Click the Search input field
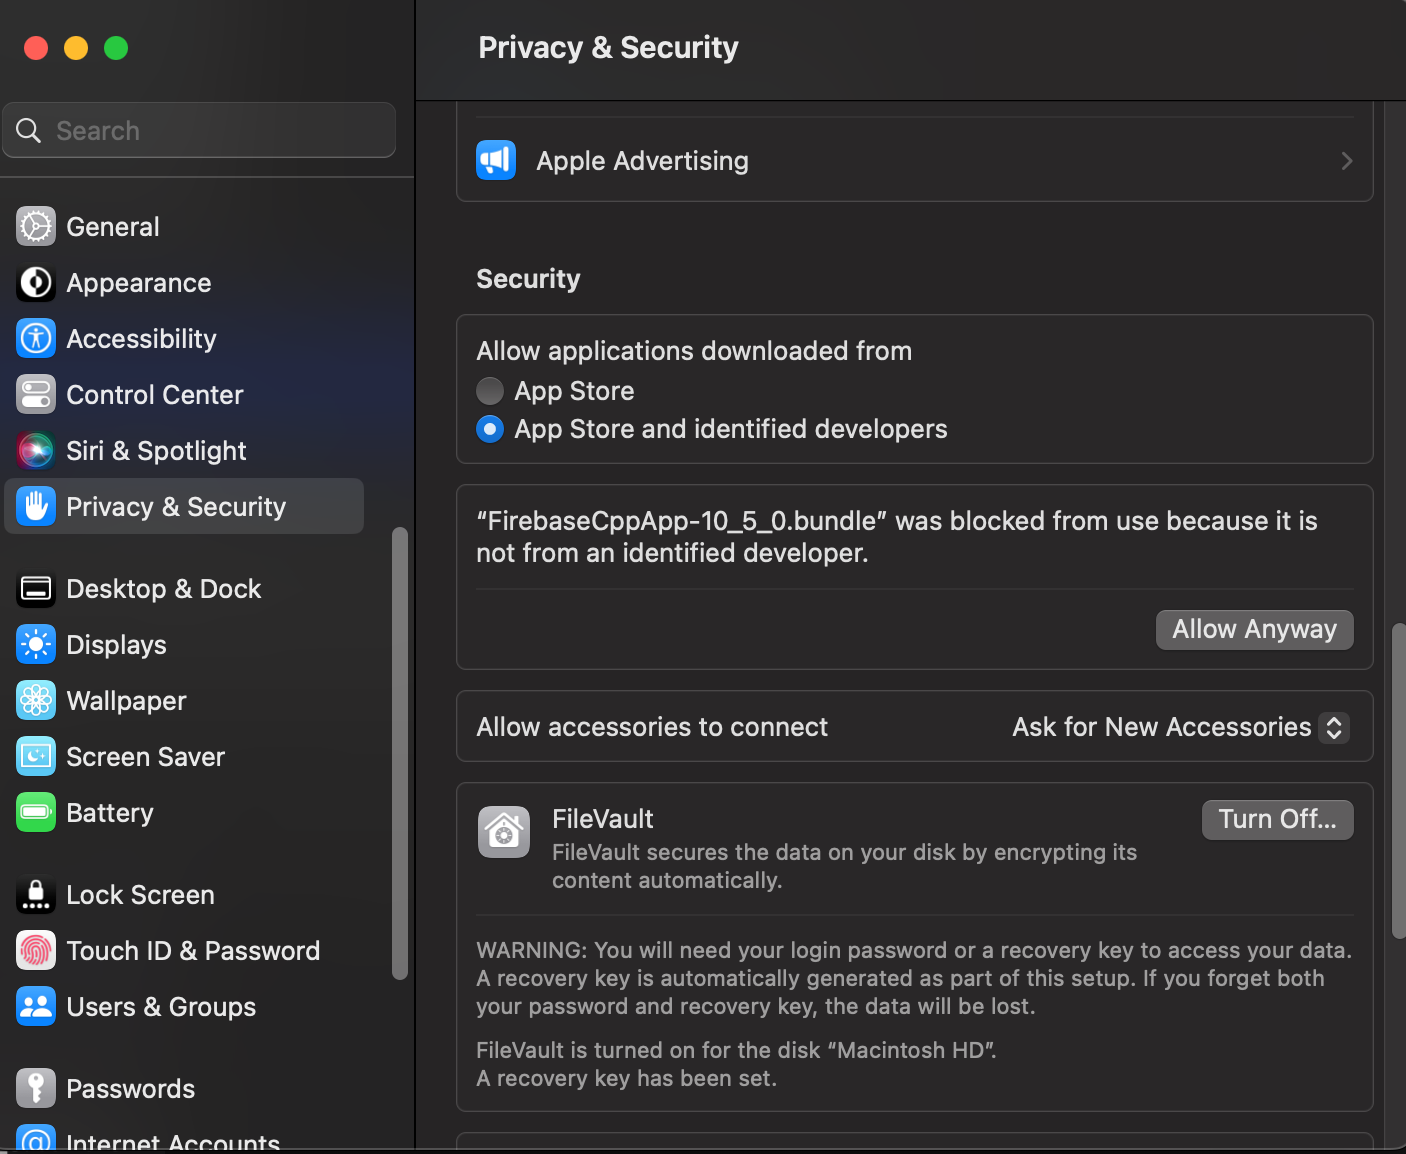Viewport: 1406px width, 1154px height. (199, 130)
